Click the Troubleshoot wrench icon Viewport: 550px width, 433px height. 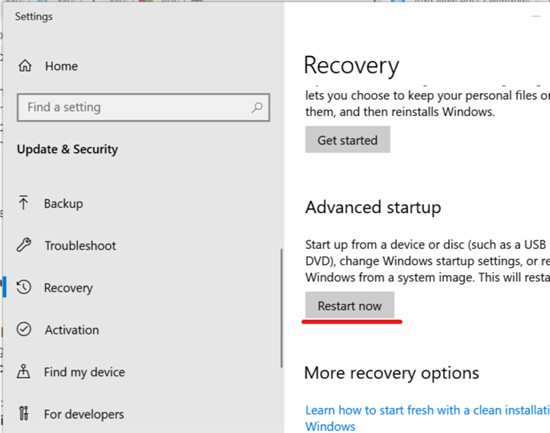pyautogui.click(x=24, y=245)
